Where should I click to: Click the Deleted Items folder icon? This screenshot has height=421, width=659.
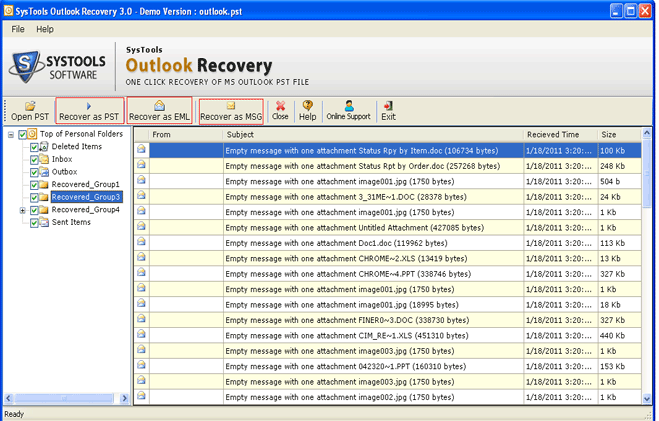pyautogui.click(x=44, y=147)
